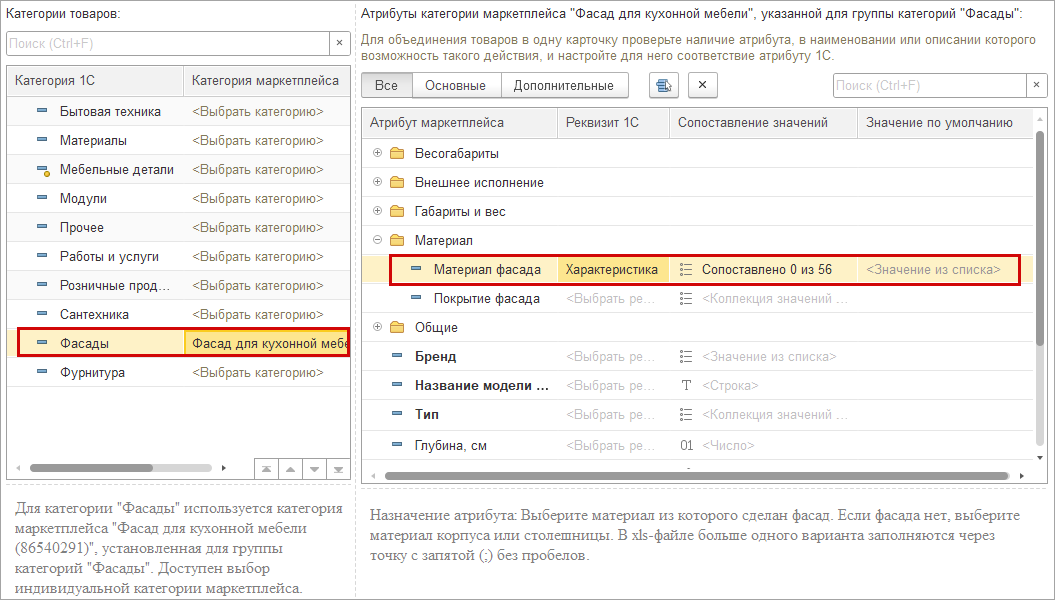Switch to the Дополнительные filter tab

point(563,85)
